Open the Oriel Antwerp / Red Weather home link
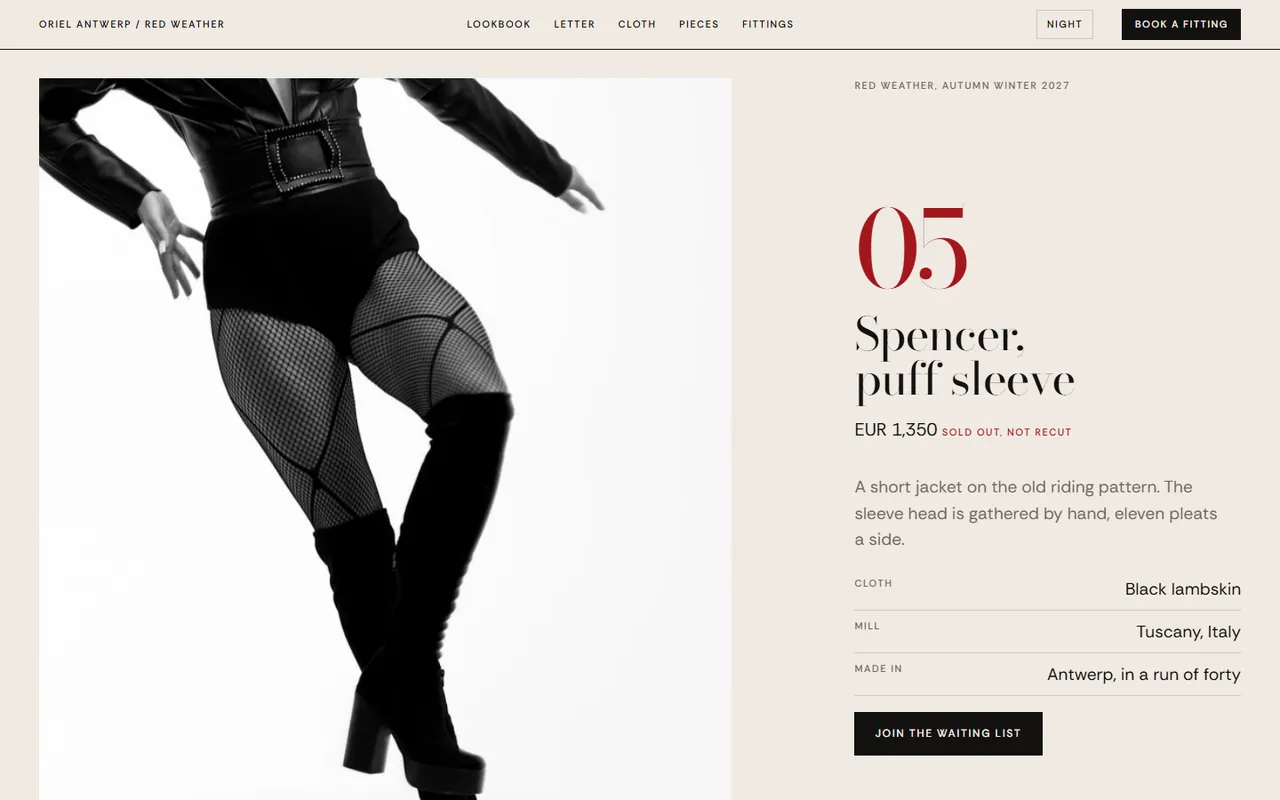 132,24
